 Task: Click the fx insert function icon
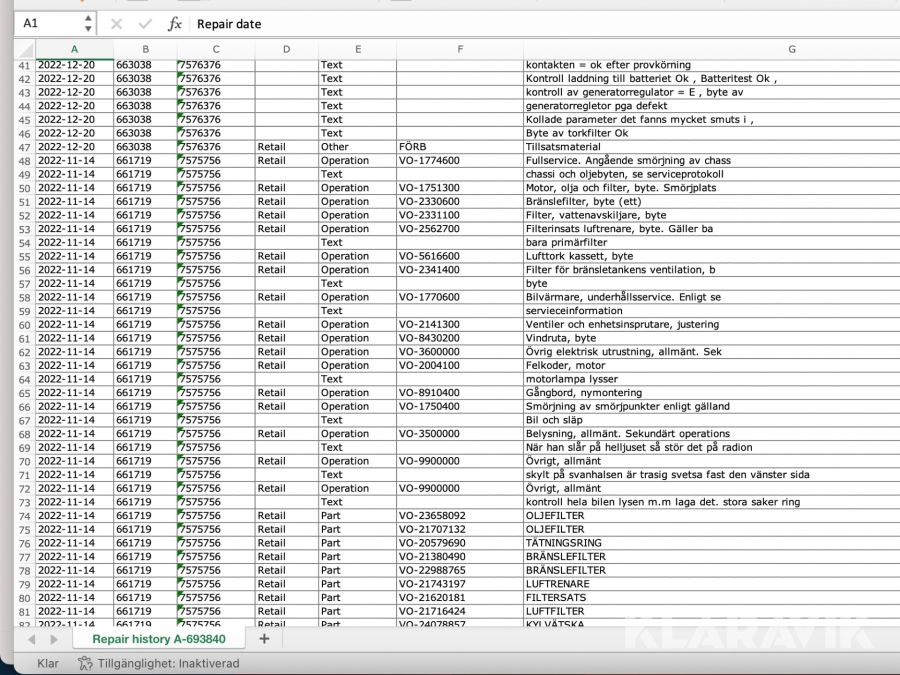coord(174,24)
